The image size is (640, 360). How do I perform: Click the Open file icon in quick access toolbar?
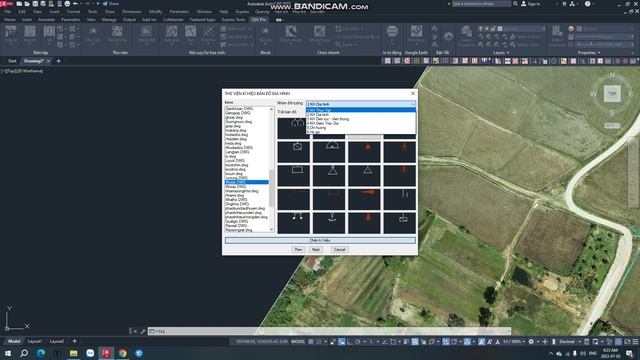click(x=27, y=4)
